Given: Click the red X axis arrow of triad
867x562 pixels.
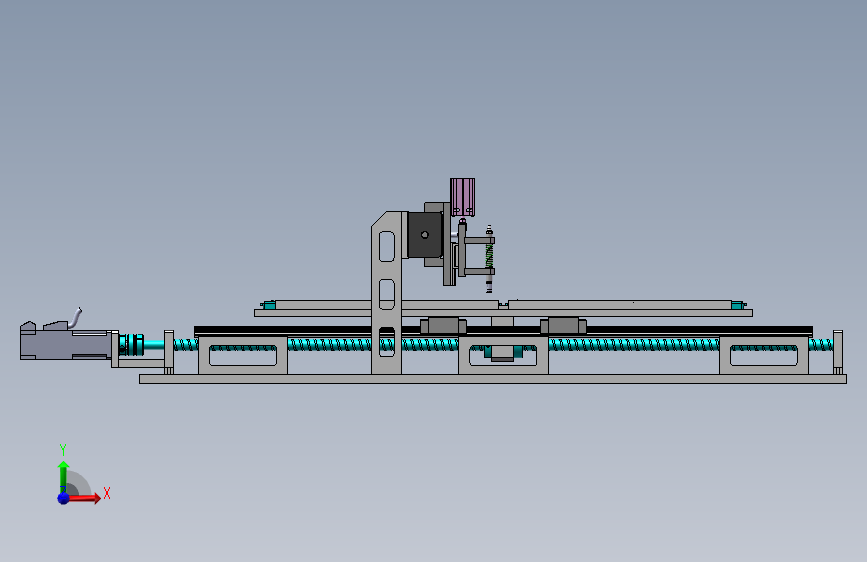Looking at the screenshot, I should click(x=84, y=498).
